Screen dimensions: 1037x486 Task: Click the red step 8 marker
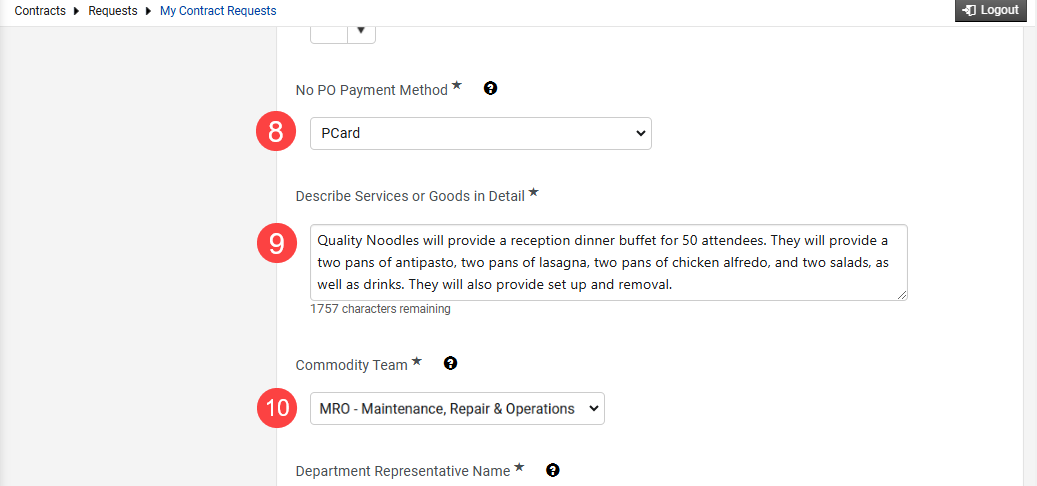point(276,132)
